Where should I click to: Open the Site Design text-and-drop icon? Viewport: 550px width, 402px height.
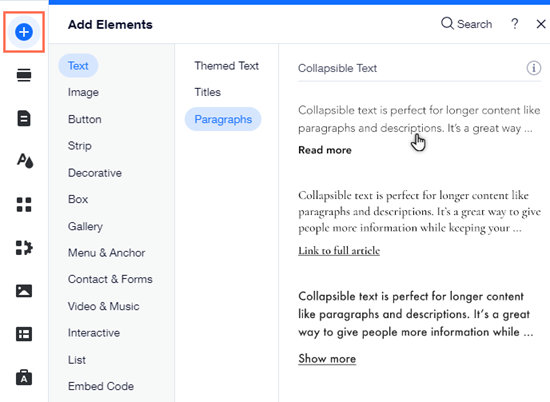pos(25,161)
